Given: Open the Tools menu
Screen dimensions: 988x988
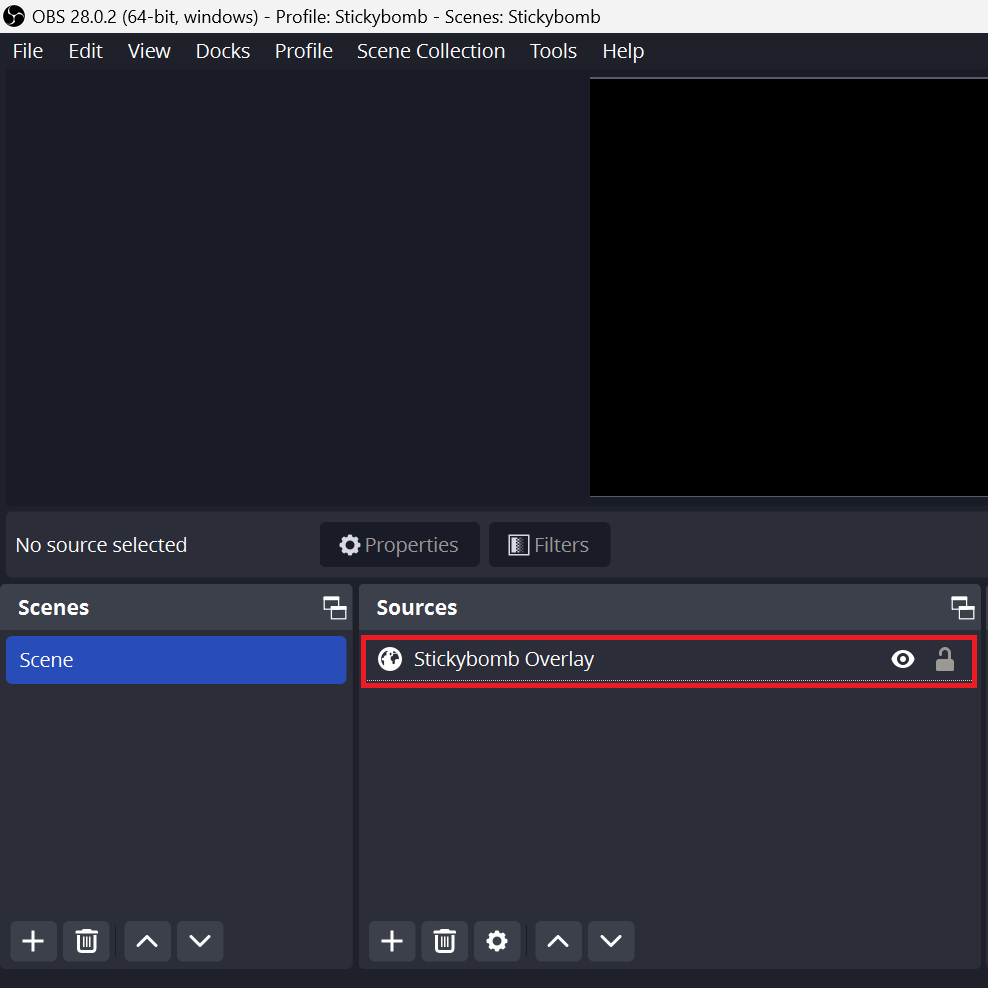Looking at the screenshot, I should [x=553, y=51].
